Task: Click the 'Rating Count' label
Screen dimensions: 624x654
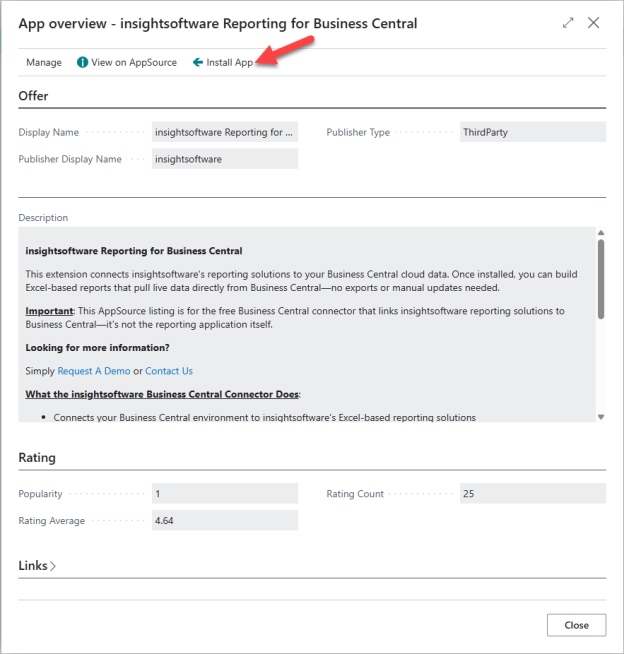Action: pos(355,494)
